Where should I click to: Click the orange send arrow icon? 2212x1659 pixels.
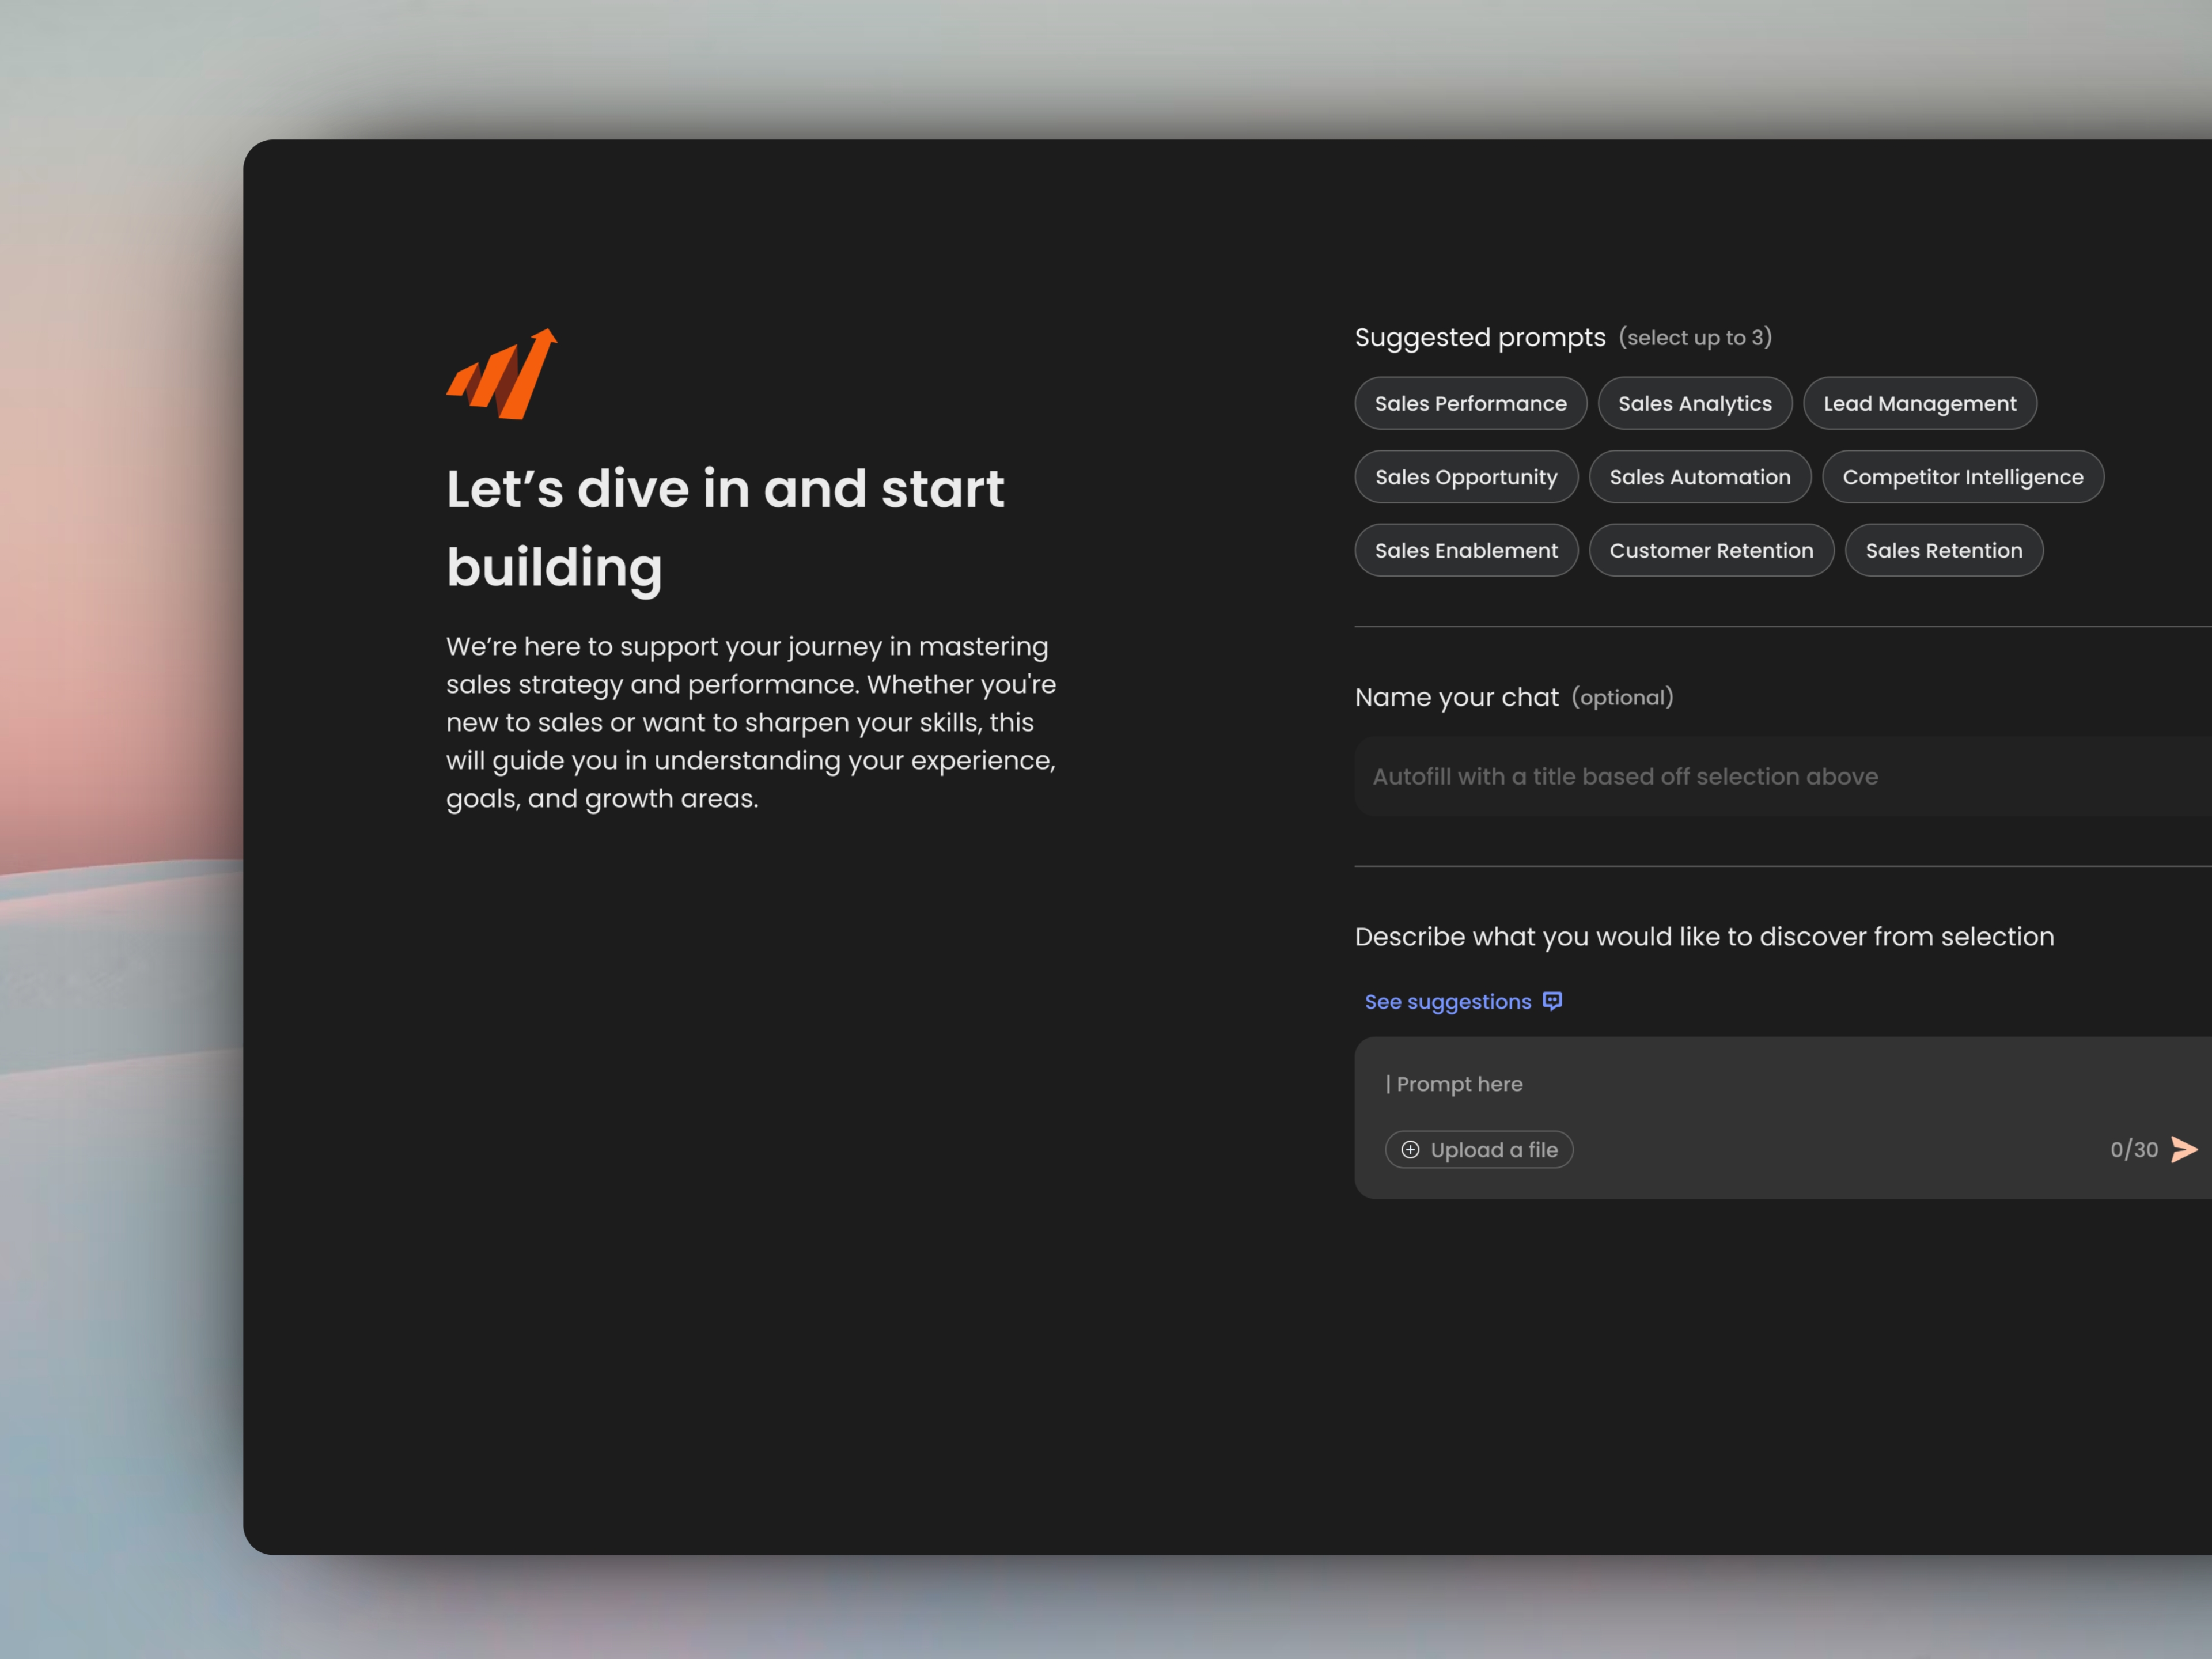tap(2184, 1149)
